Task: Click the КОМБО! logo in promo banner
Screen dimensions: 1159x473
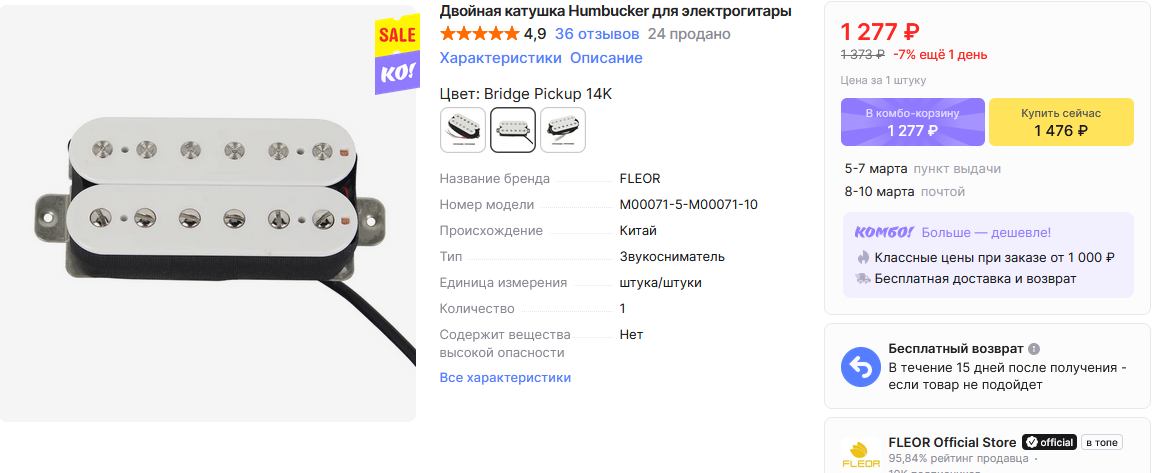Action: (x=884, y=232)
